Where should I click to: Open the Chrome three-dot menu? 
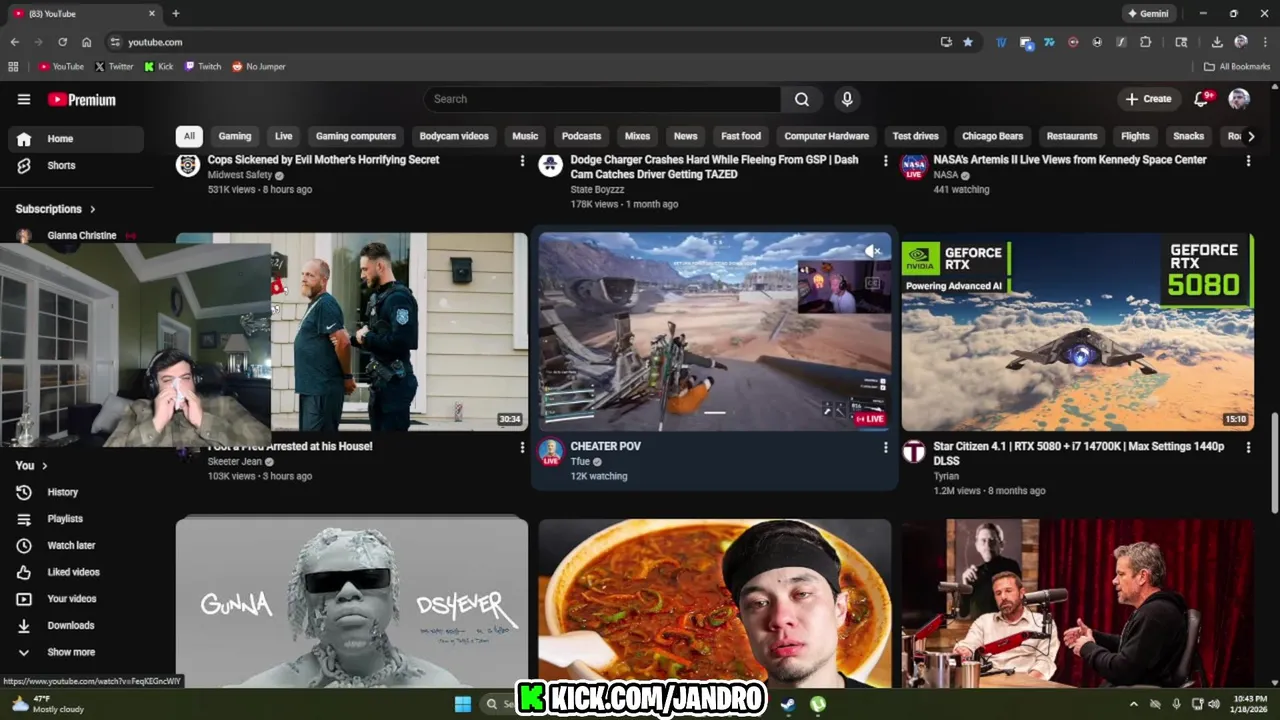tap(1264, 42)
